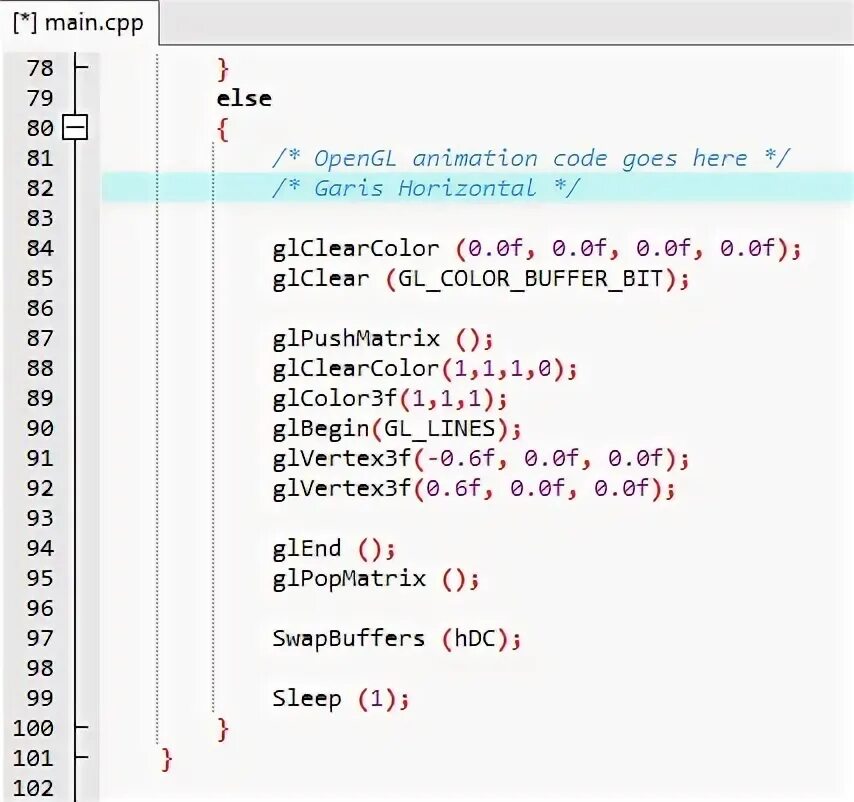Click GL_COLOR_BUFFER_BIT constant
The image size is (854, 802).
point(530,279)
